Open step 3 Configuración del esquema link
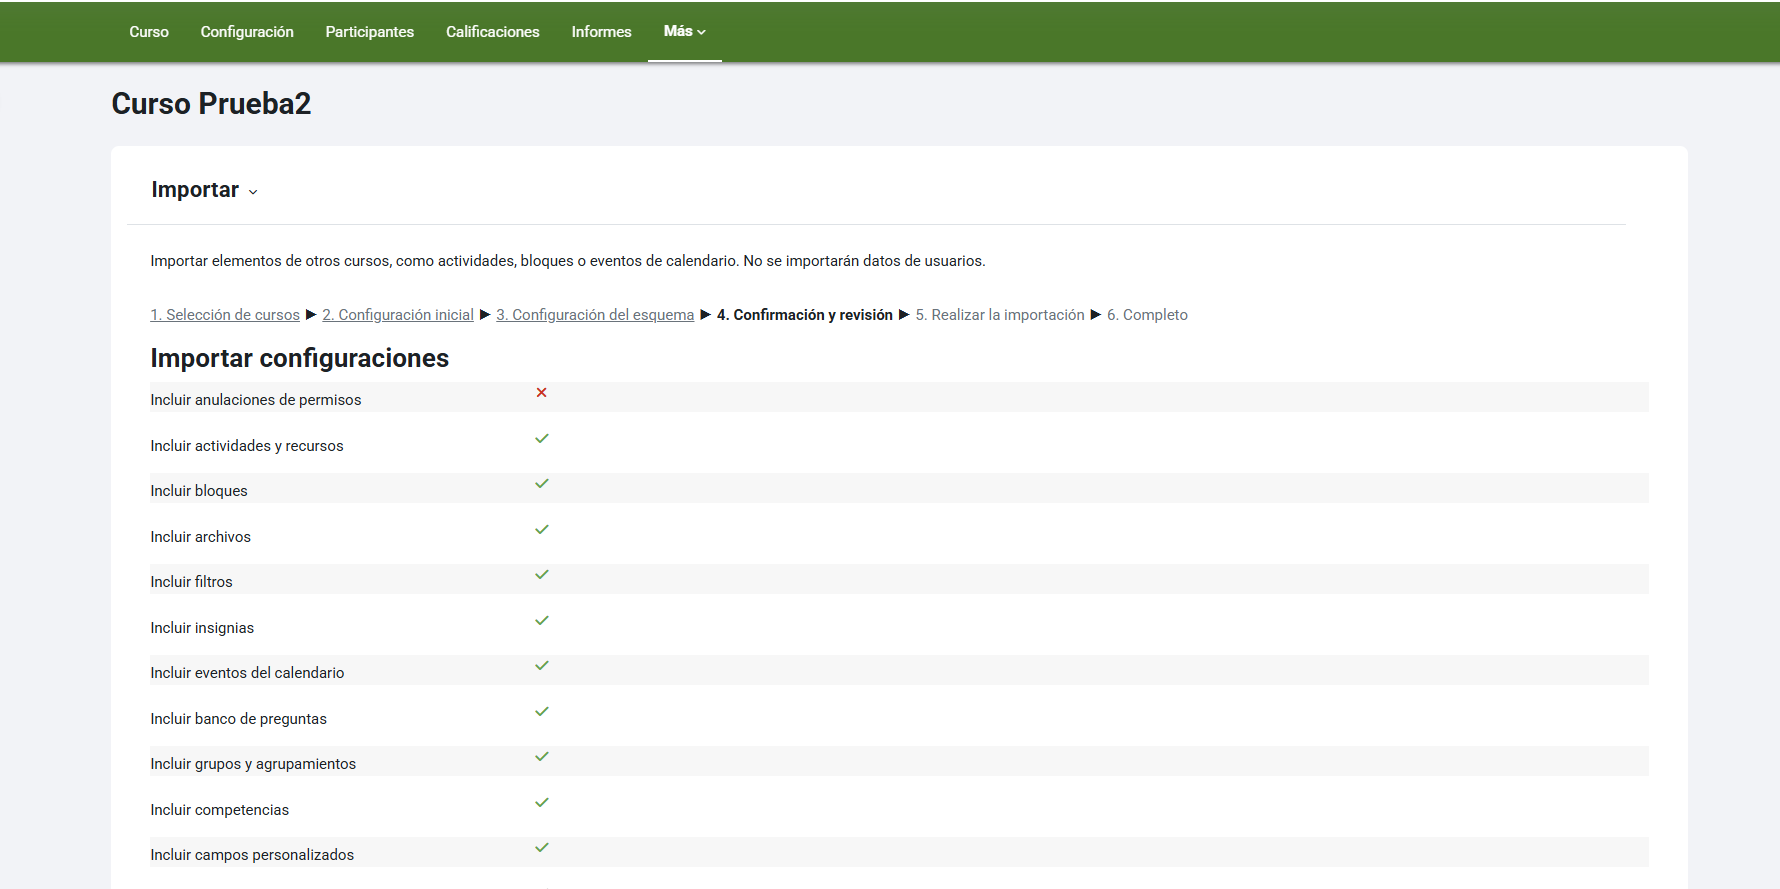Viewport: 1780px width, 889px height. 595,315
